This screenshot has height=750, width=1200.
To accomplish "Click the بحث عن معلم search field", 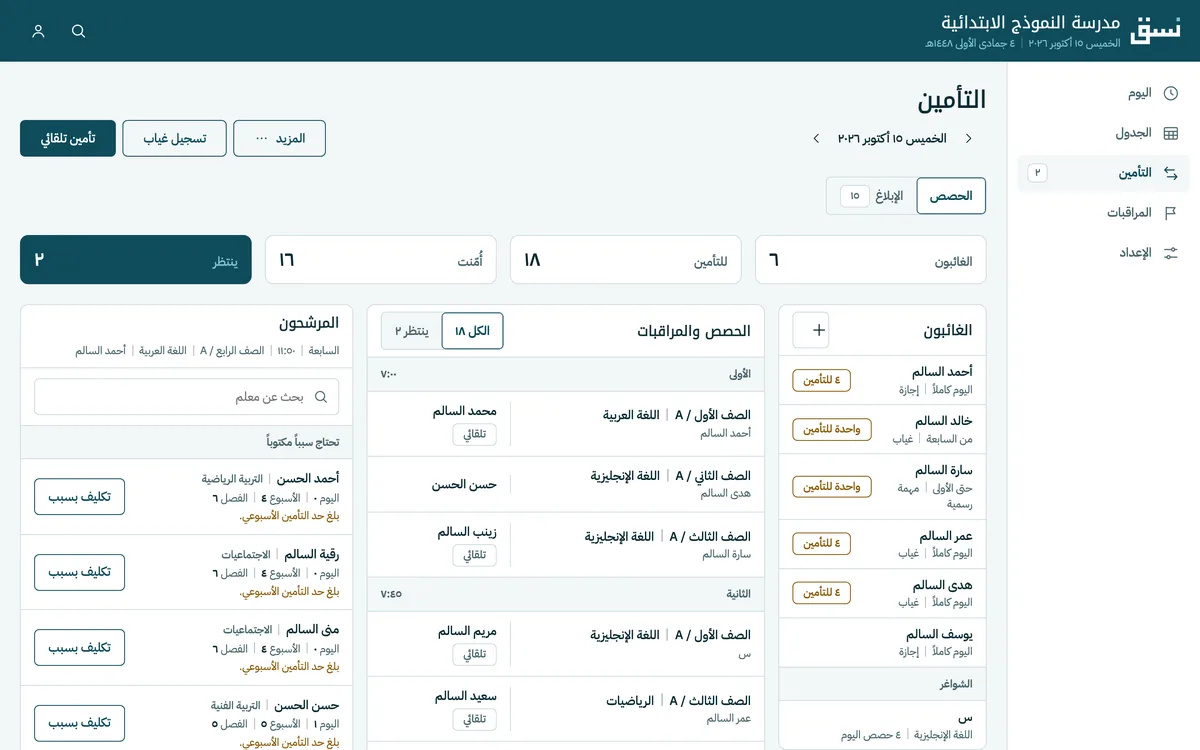I will click(x=186, y=397).
